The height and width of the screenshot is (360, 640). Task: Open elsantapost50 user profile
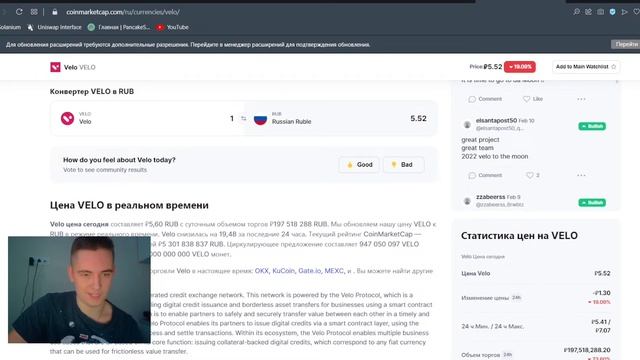(496, 120)
